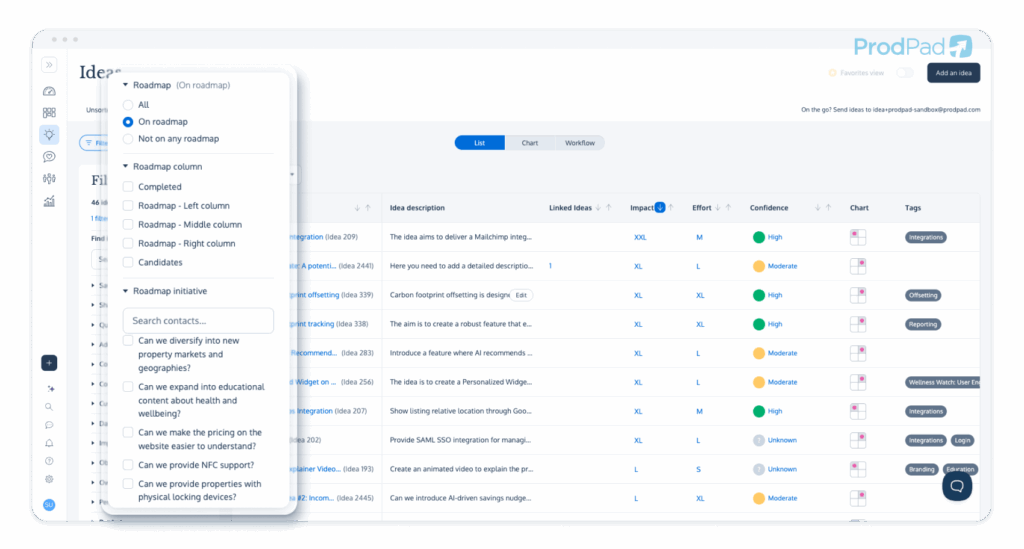Open the settings gear icon in the sidebar
Image resolution: width=1024 pixels, height=549 pixels.
coord(49,479)
